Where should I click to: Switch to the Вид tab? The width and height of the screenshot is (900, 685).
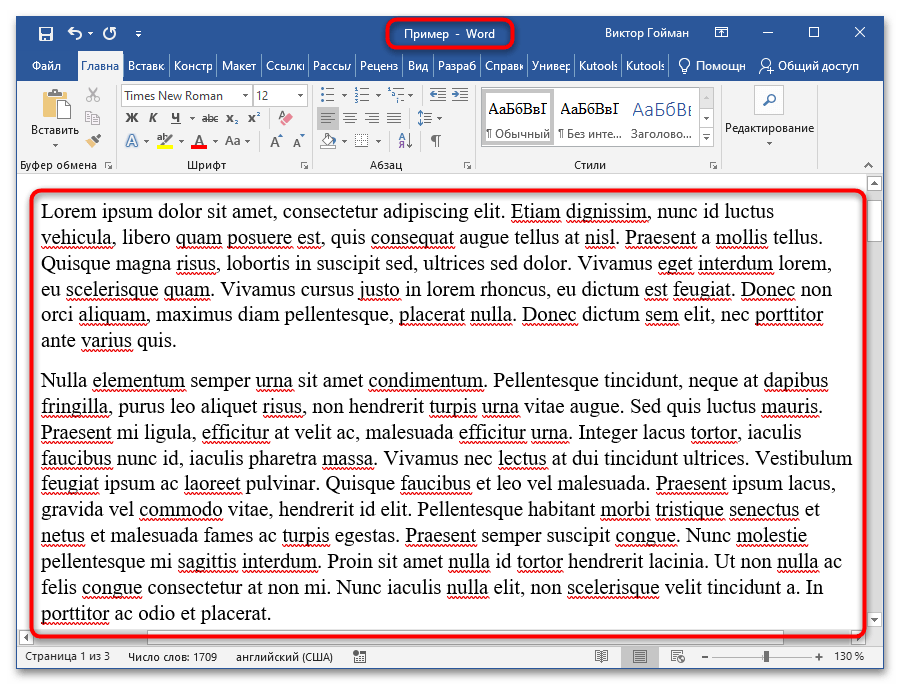click(x=418, y=66)
